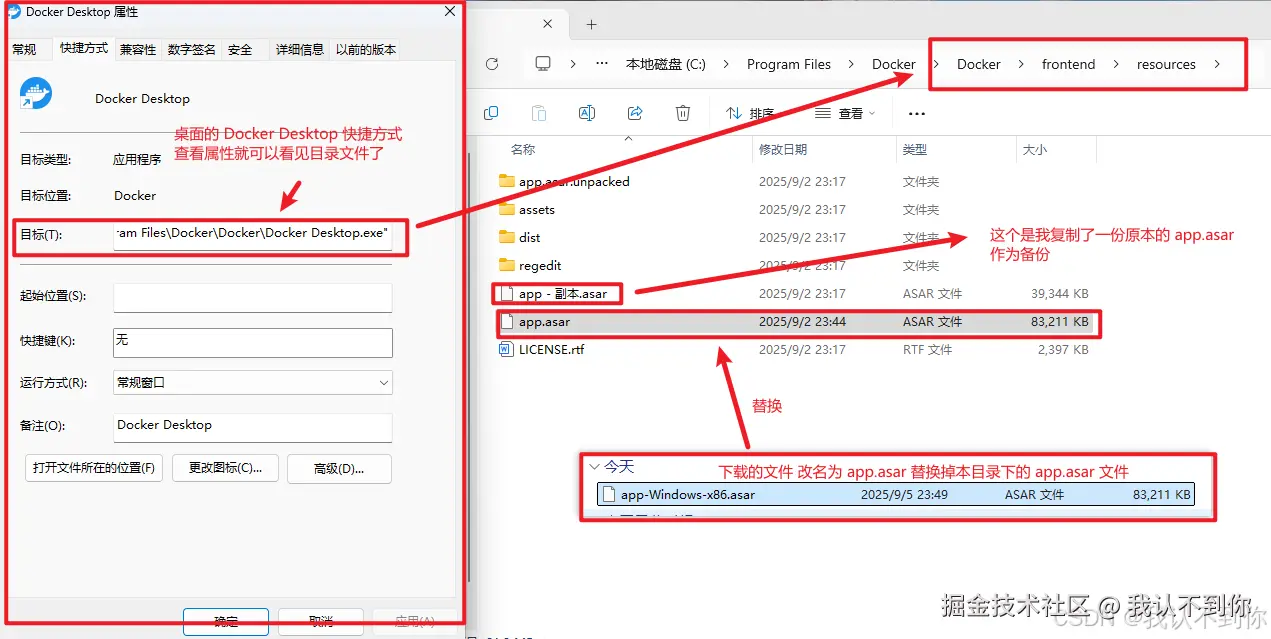This screenshot has height=639, width=1271.
Task: Click the file icon of app - 副本.asar
Action: (x=507, y=294)
